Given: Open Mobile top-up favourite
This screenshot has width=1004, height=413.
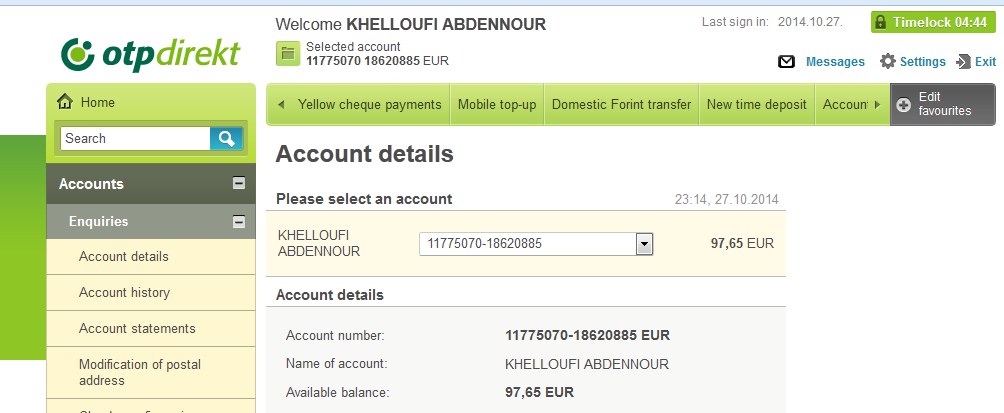Looking at the screenshot, I should [x=497, y=104].
